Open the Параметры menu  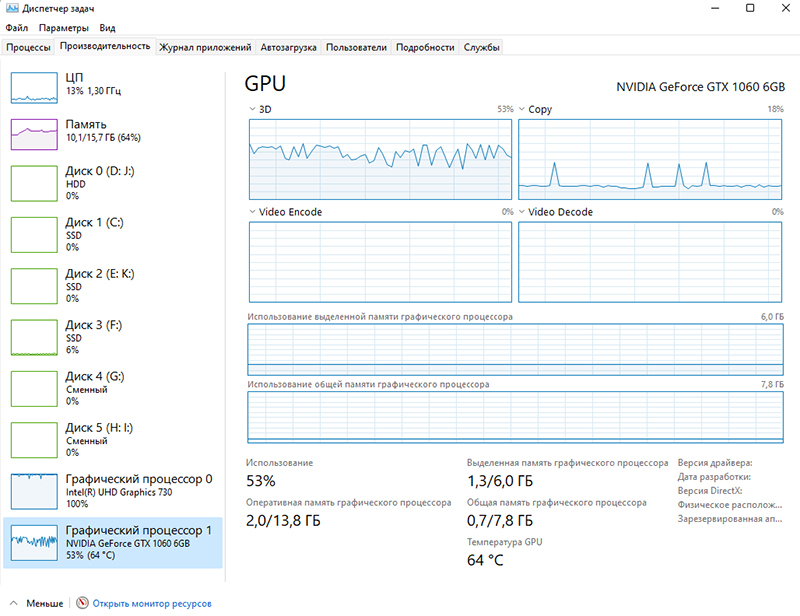[64, 28]
